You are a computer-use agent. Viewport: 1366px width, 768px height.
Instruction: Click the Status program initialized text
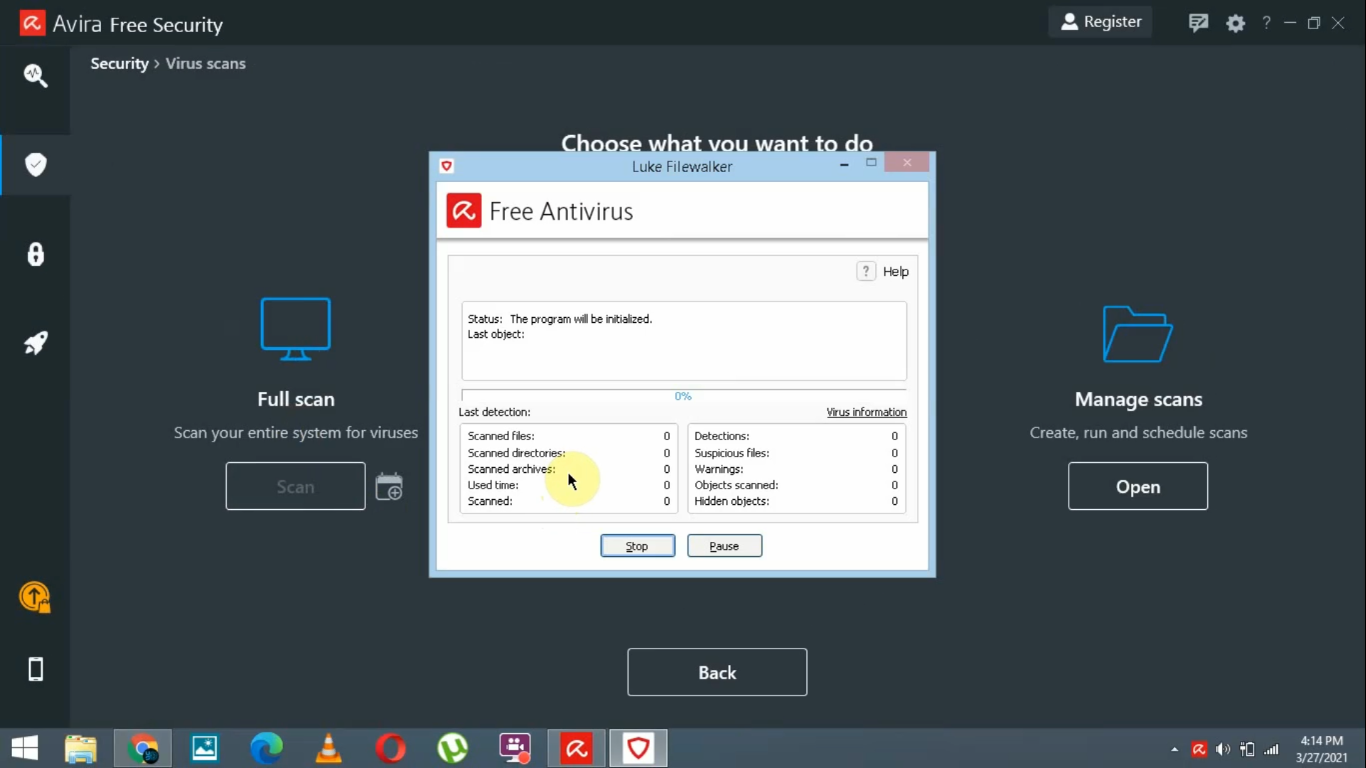[560, 319]
